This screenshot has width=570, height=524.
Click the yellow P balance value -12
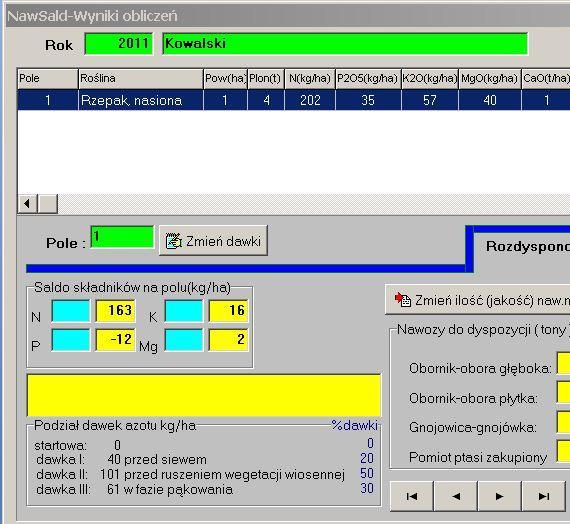(116, 340)
